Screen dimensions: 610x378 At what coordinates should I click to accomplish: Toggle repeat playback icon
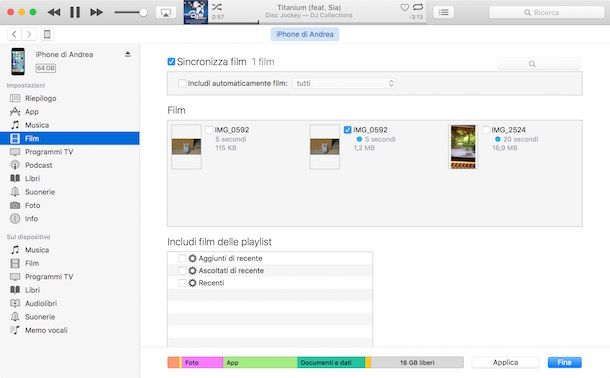tap(418, 7)
